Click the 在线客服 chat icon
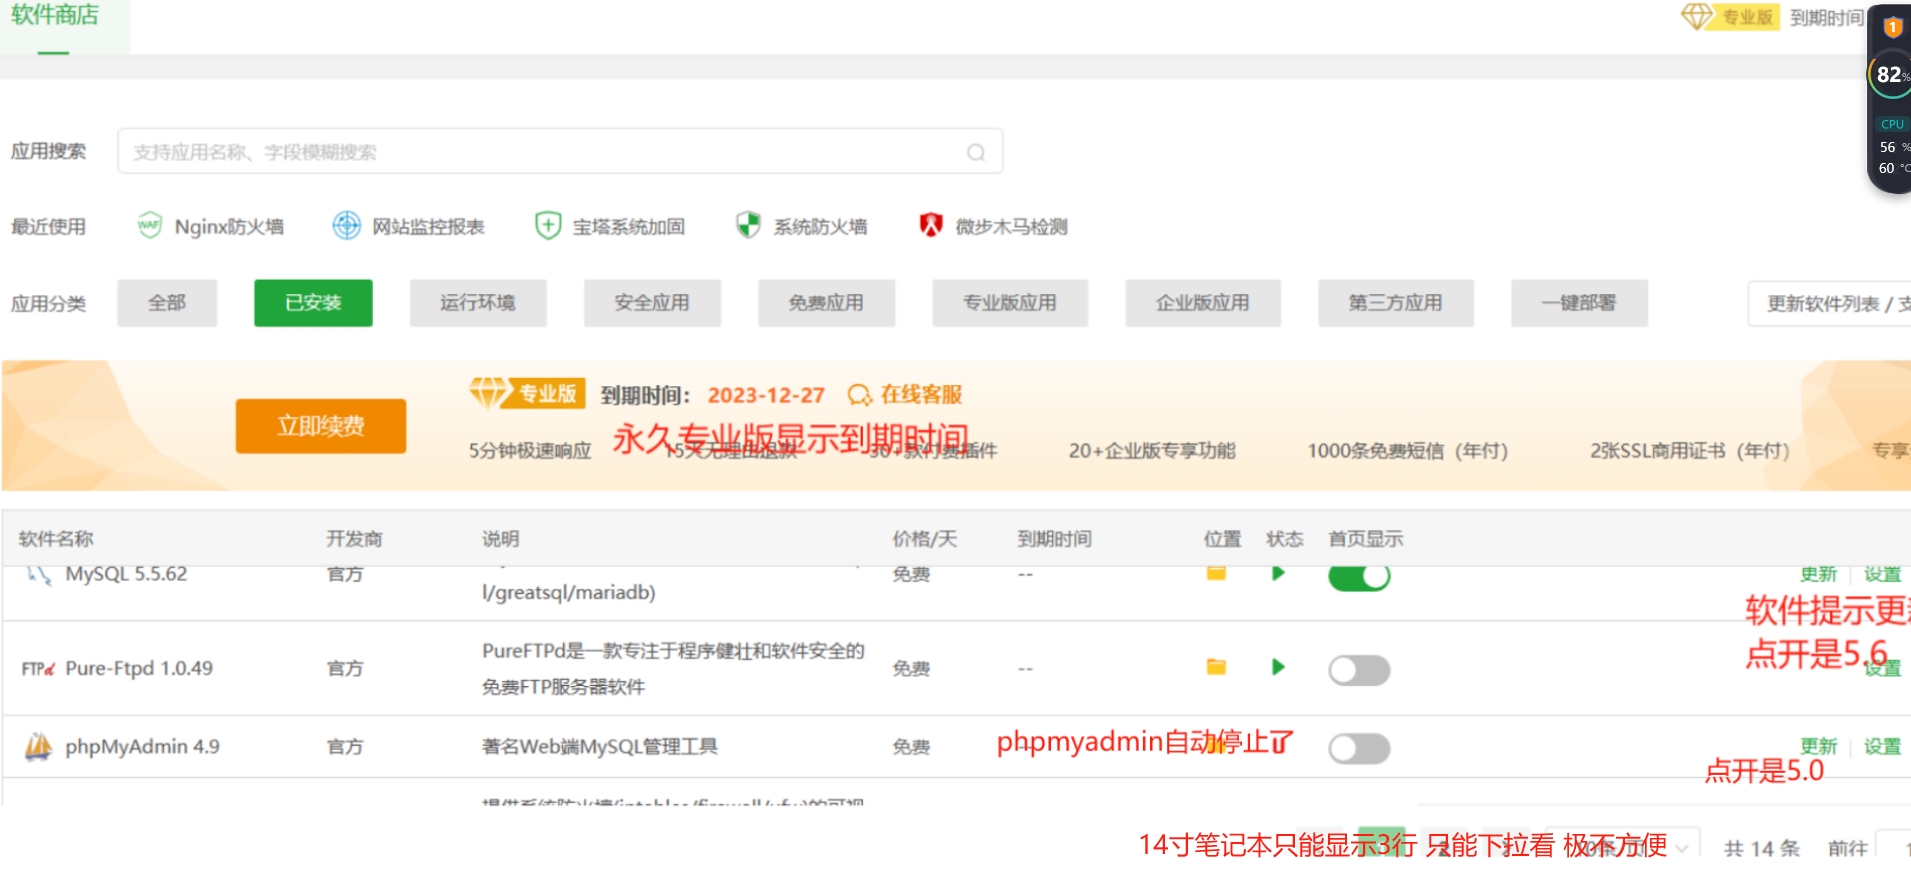This screenshot has height=880, width=1911. tap(859, 395)
